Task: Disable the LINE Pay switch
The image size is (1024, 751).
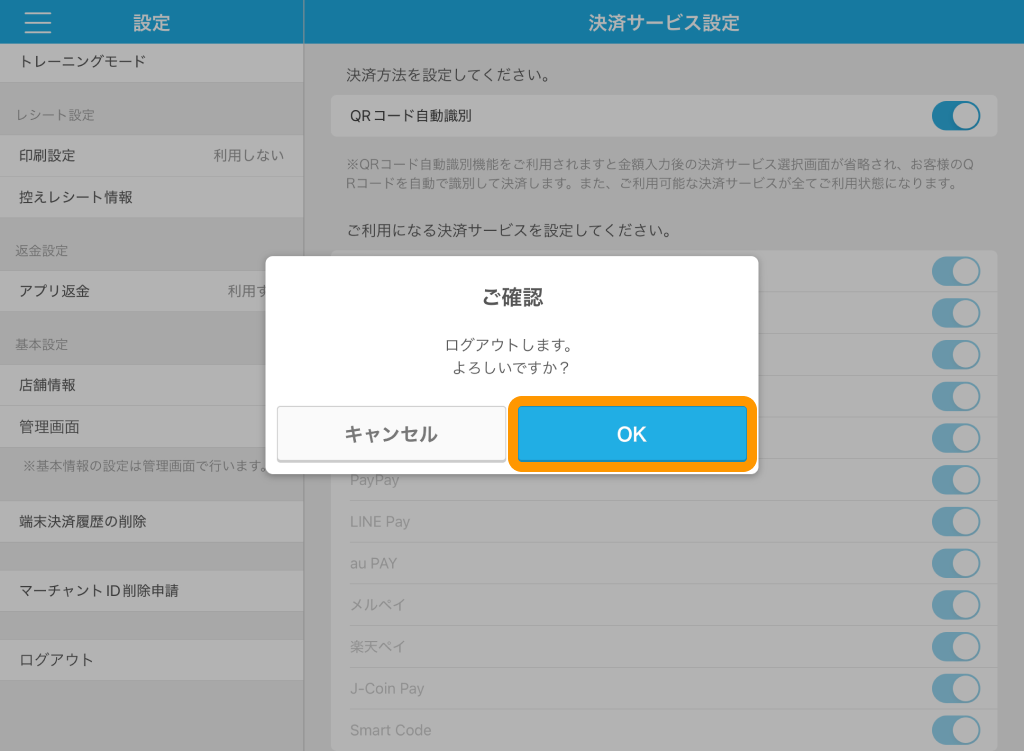Action: pyautogui.click(x=955, y=522)
